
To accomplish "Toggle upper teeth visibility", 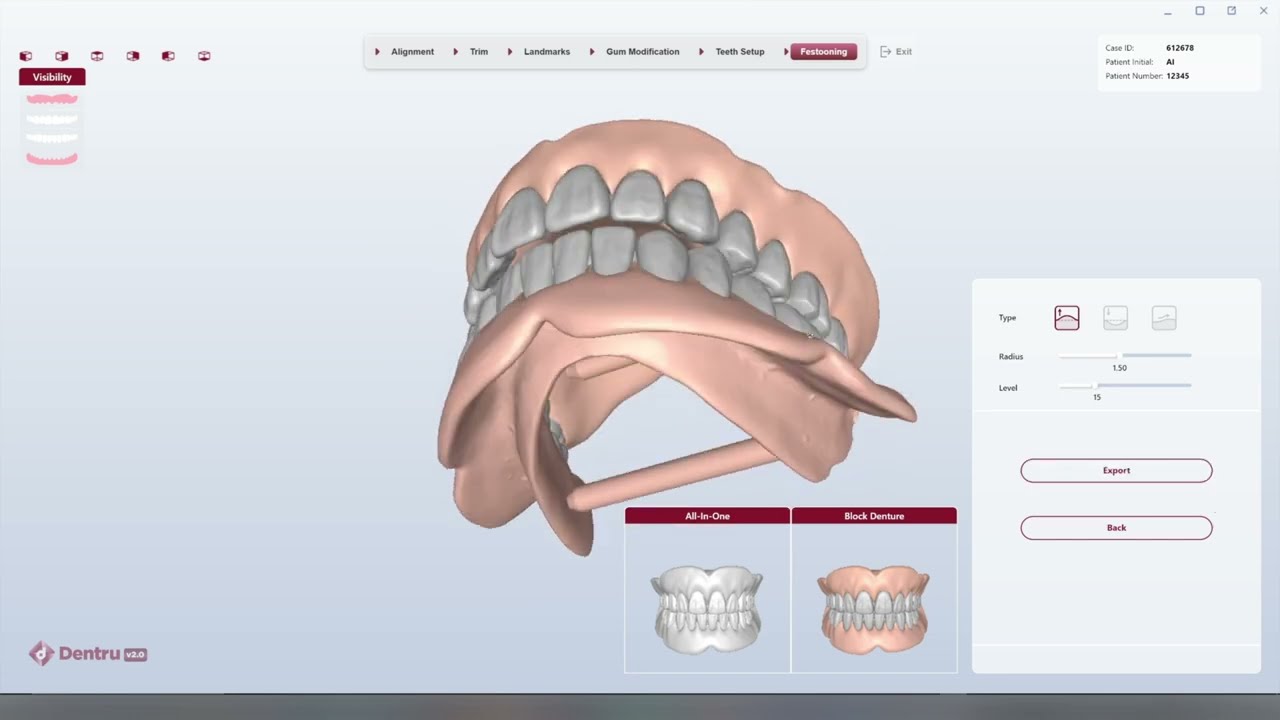I will 52,118.
